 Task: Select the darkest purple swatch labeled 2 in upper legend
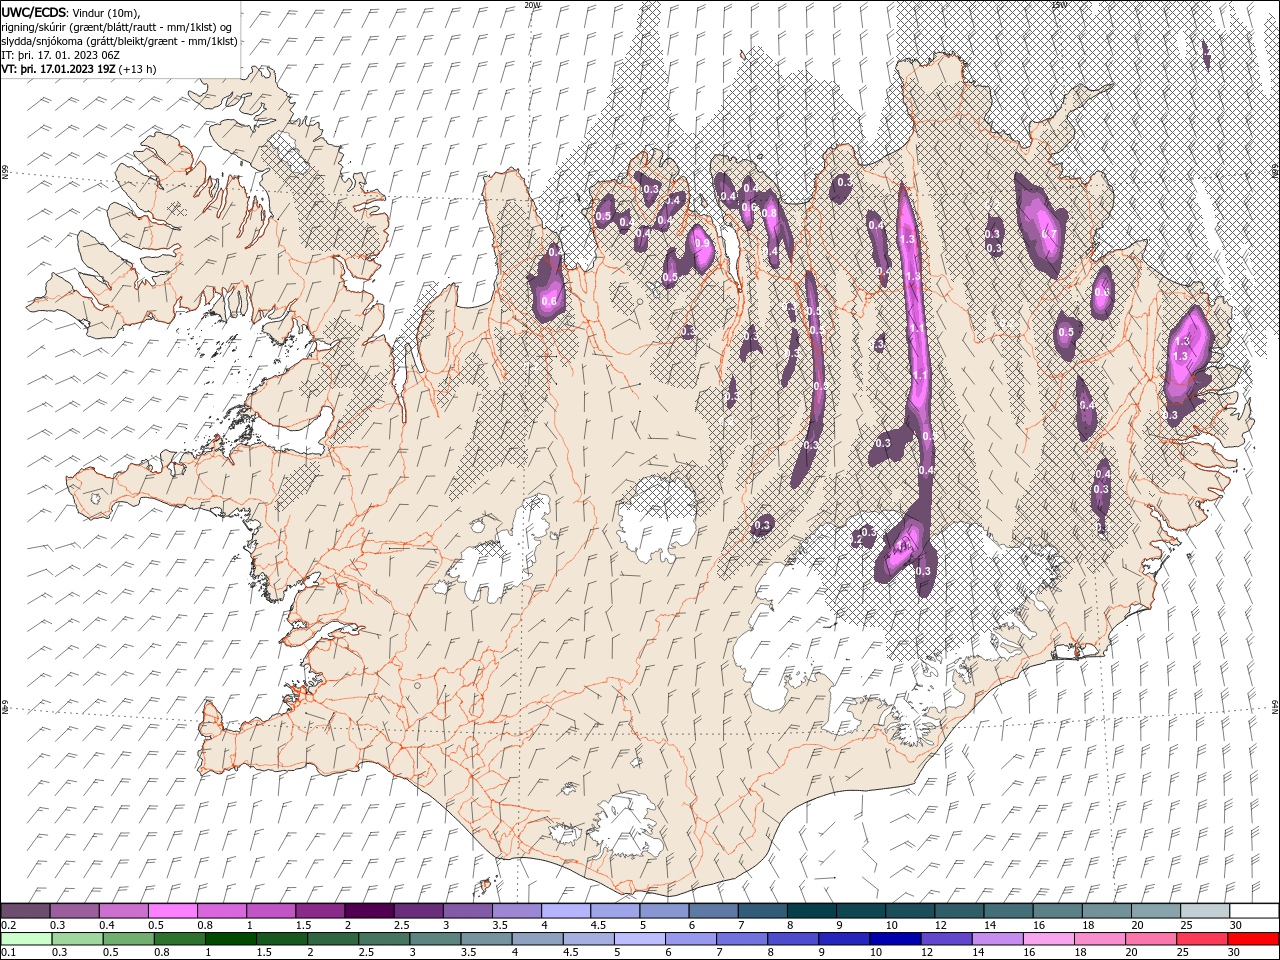coord(369,911)
